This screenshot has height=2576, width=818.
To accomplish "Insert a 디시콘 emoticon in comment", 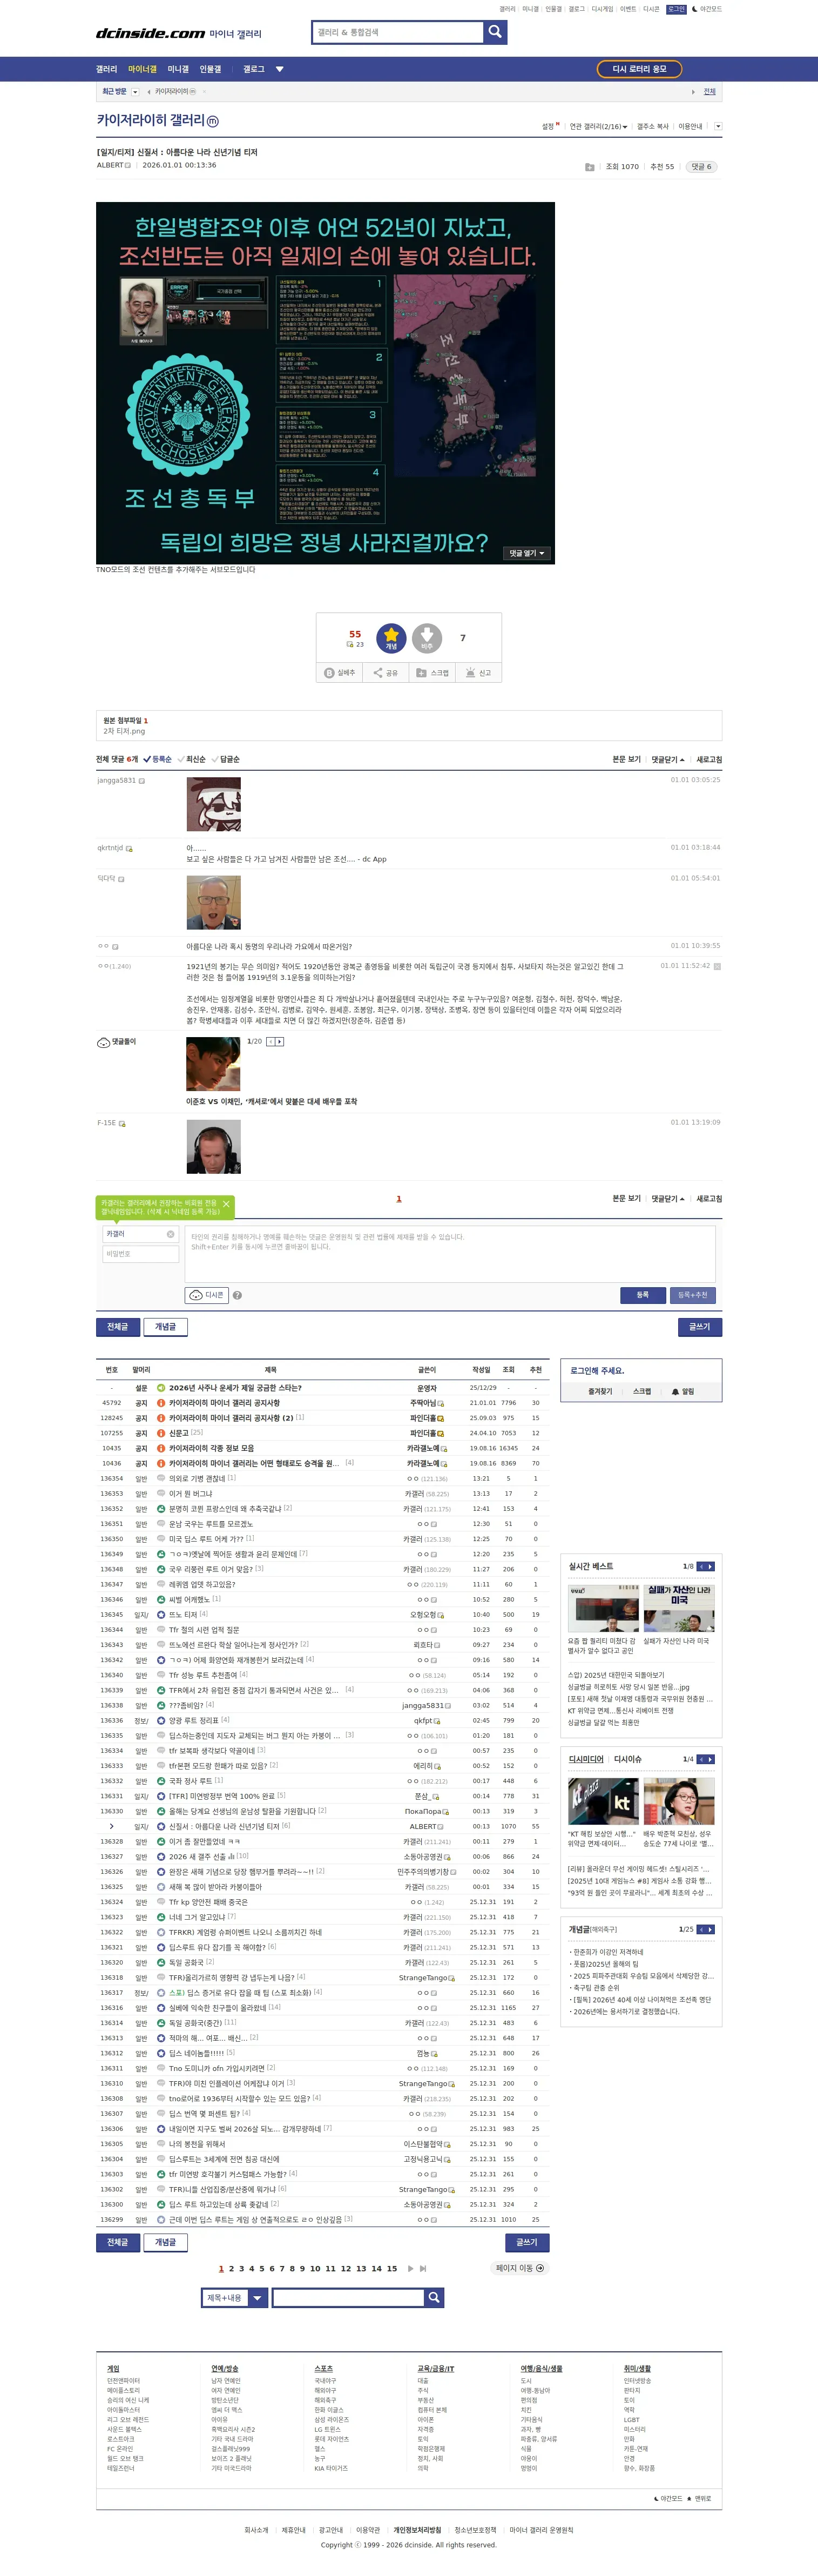I will coord(207,1295).
